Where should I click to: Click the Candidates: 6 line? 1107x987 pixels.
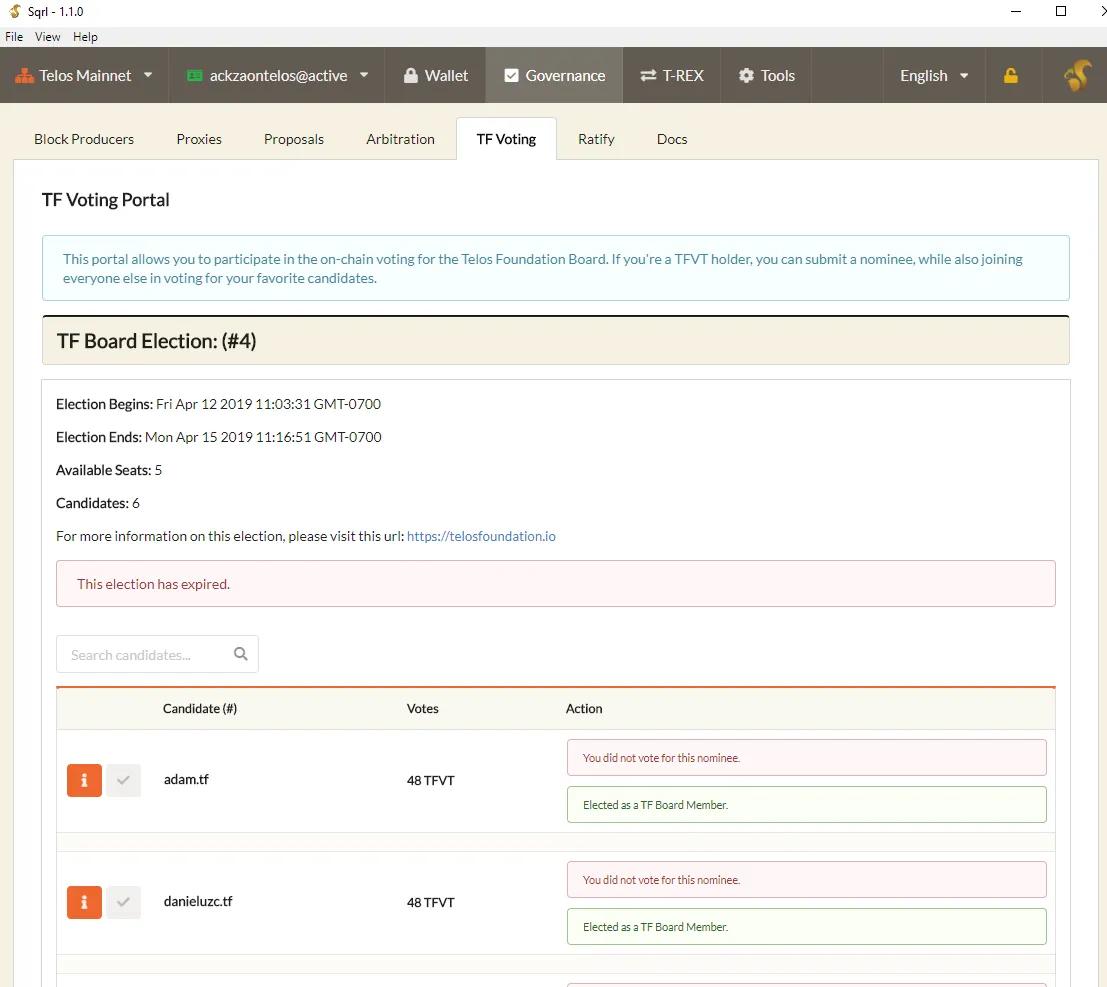coord(97,503)
